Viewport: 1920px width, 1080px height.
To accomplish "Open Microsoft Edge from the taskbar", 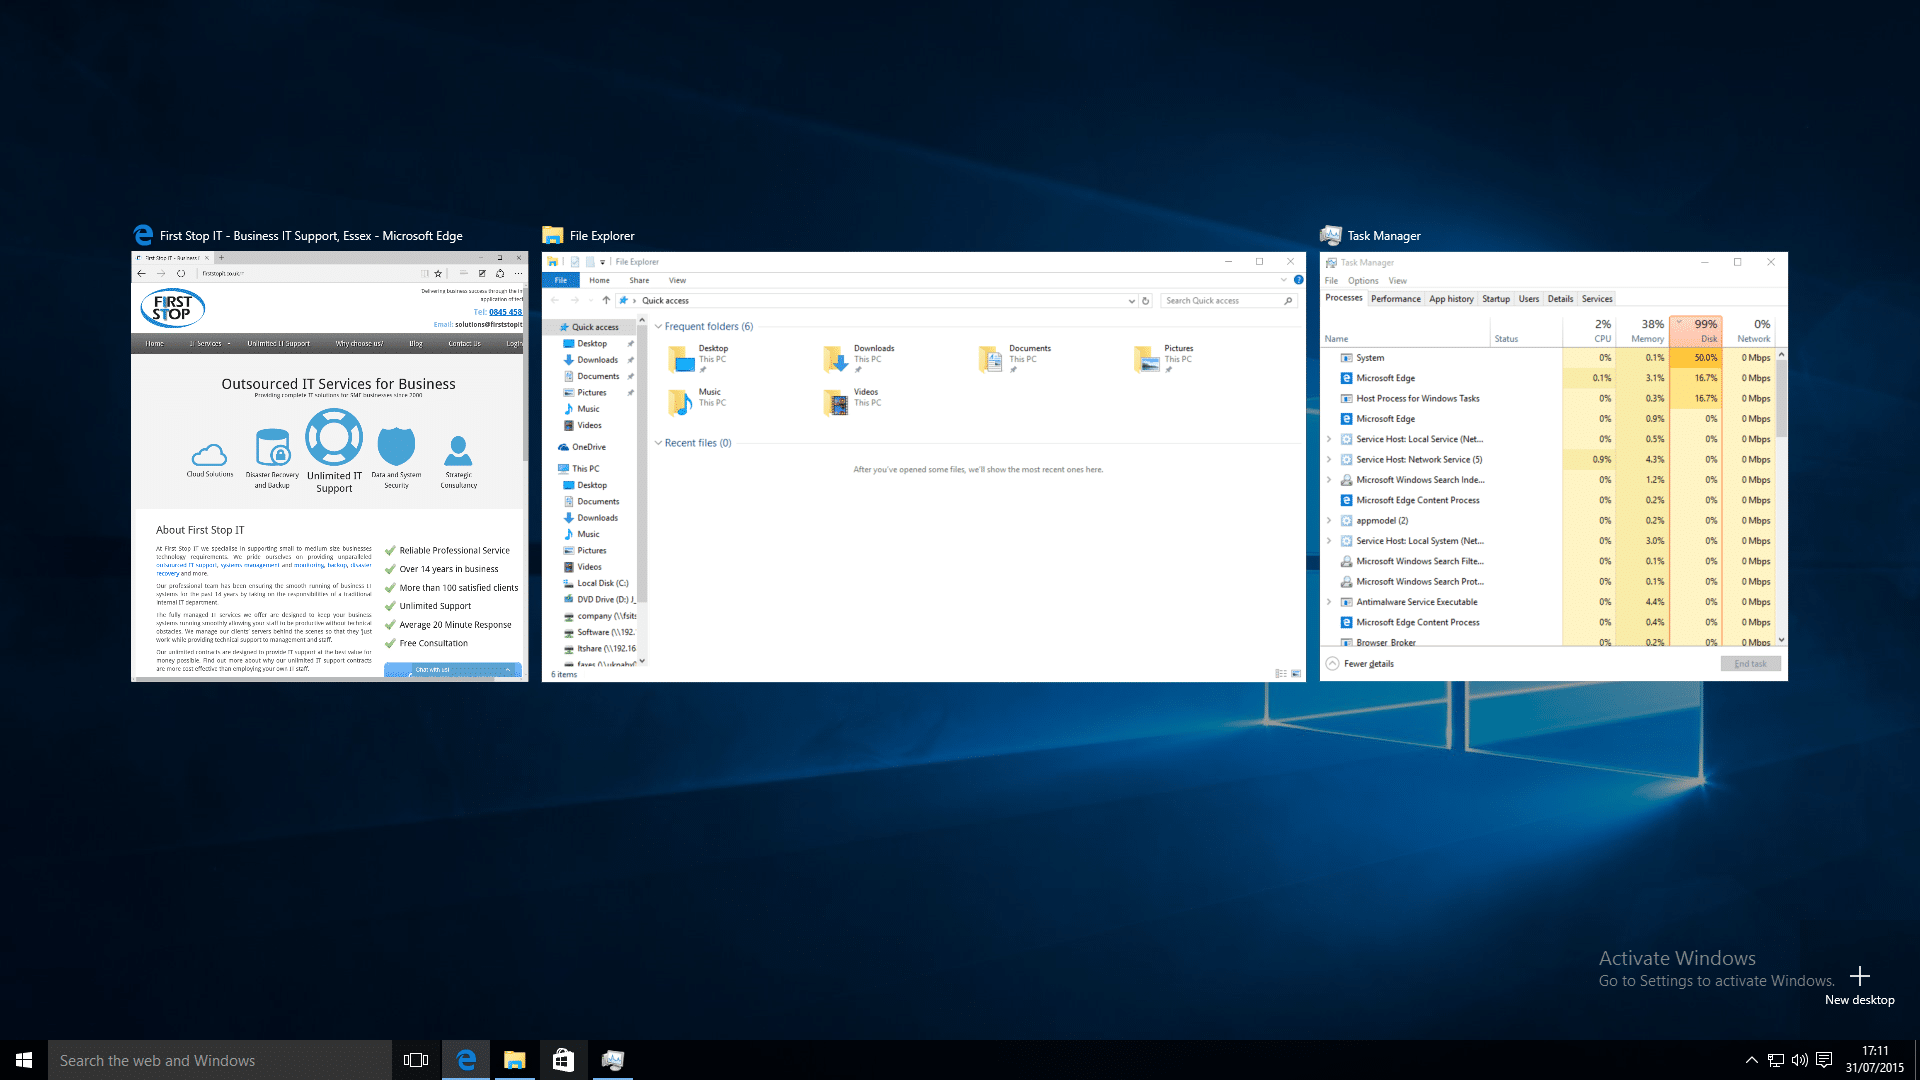I will pos(466,1060).
